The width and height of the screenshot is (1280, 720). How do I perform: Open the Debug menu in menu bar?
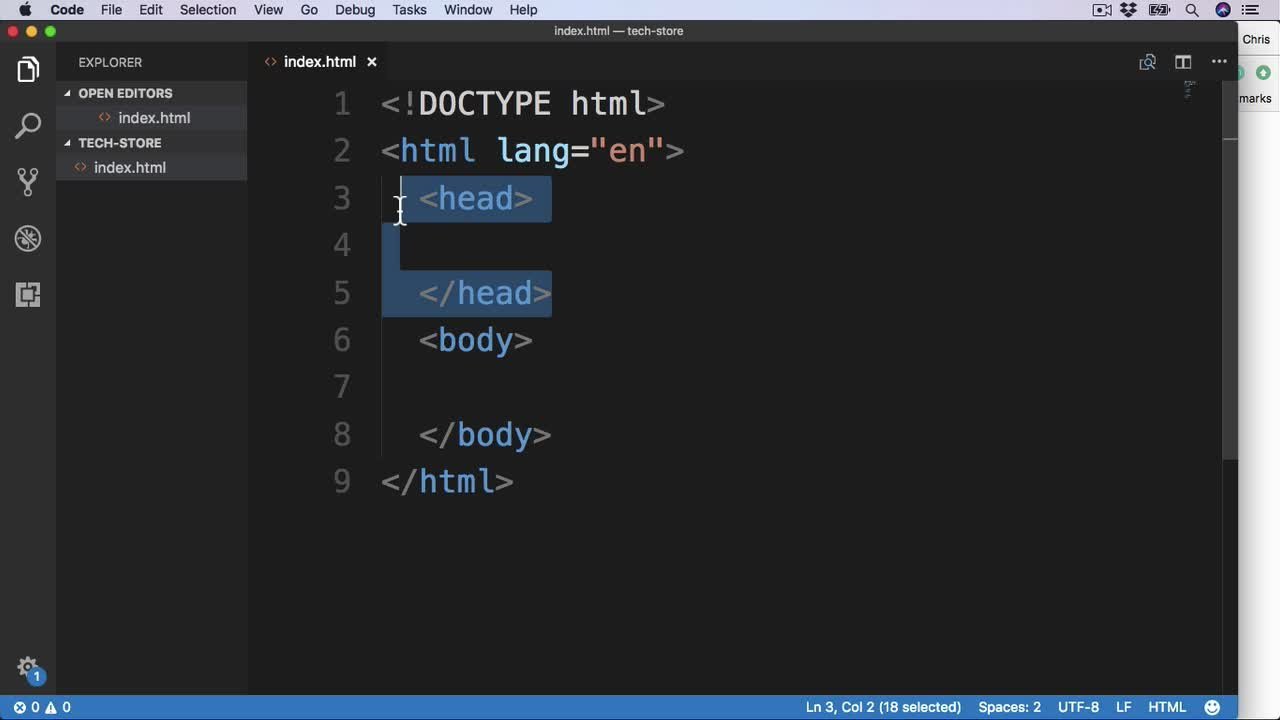(355, 10)
